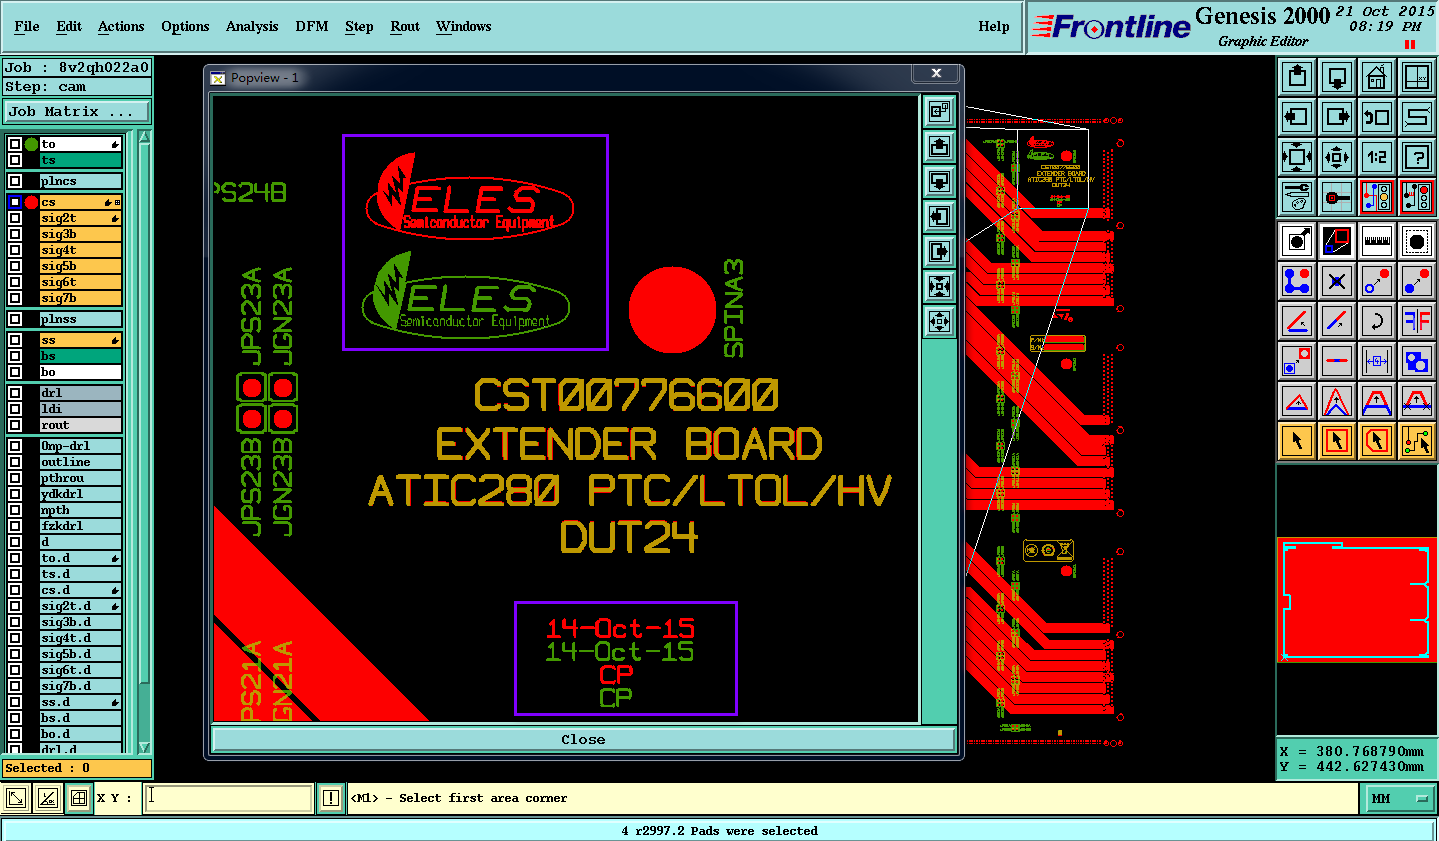Toggle the checkbox for layer ts
This screenshot has height=841, width=1439.
click(14, 160)
